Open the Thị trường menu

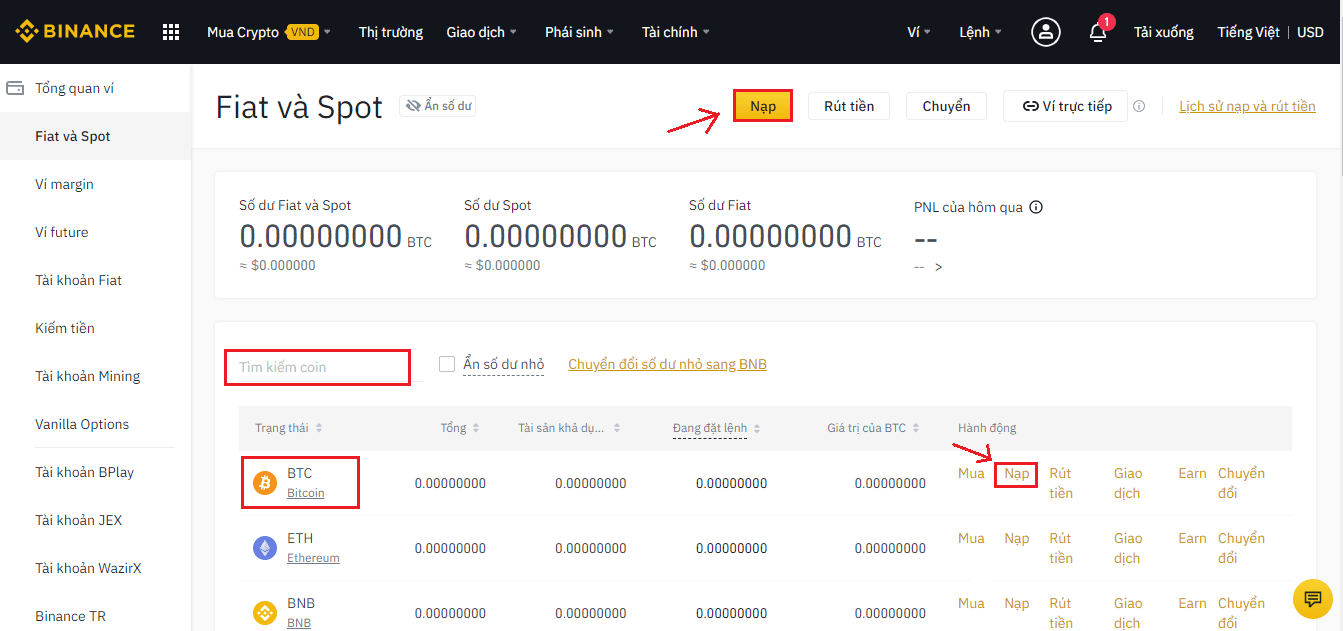(391, 32)
